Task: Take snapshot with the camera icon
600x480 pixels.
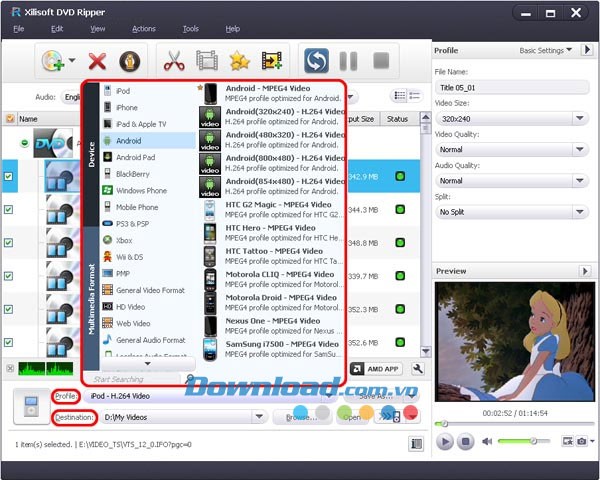Action: [x=581, y=441]
